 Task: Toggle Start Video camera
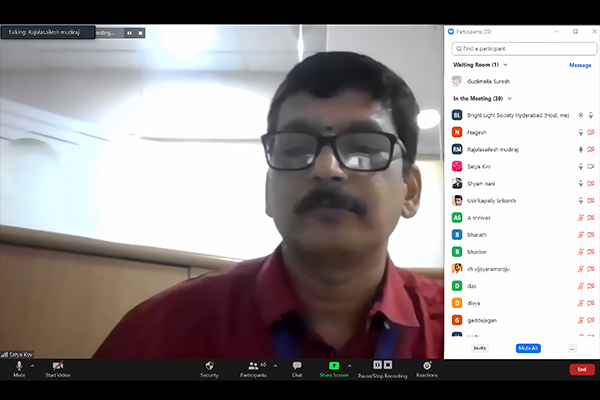(58, 366)
